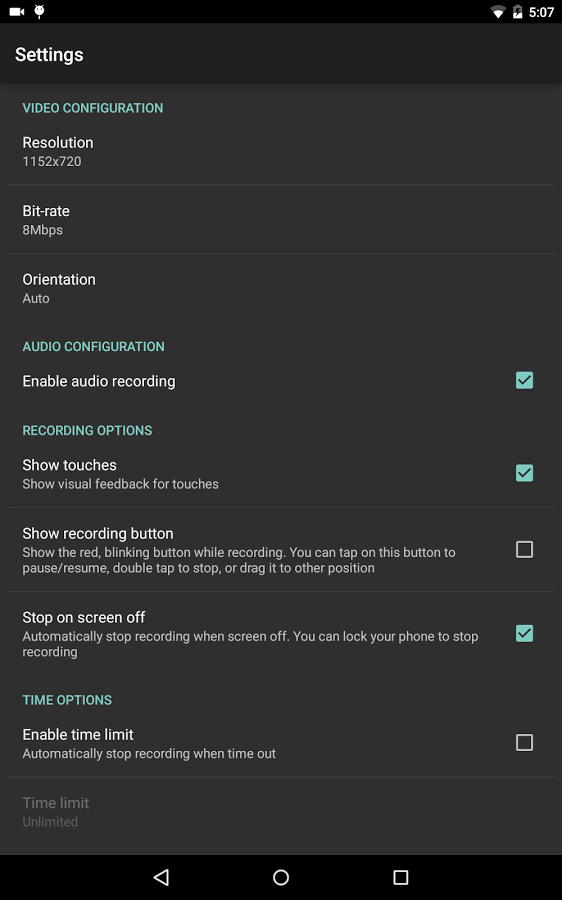Screen dimensions: 562x900
Task: Open recent apps with the square button
Action: click(401, 876)
